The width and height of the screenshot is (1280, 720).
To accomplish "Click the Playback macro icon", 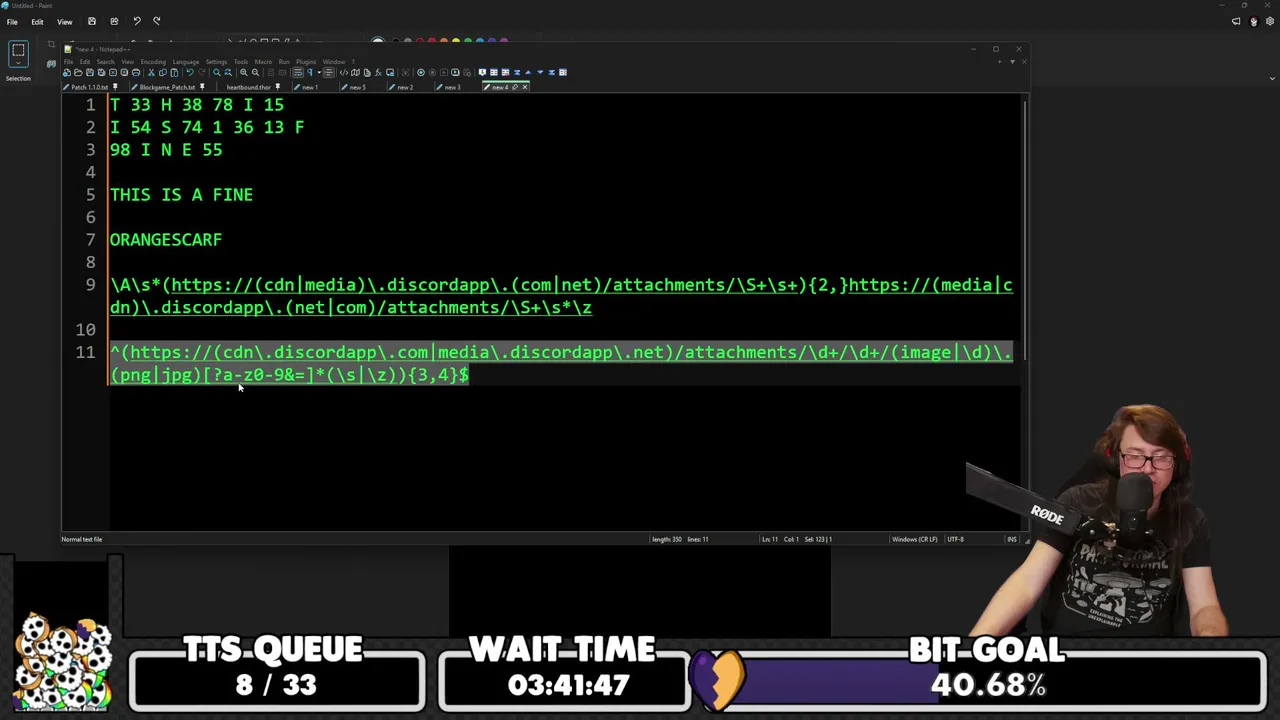I will (x=443, y=72).
